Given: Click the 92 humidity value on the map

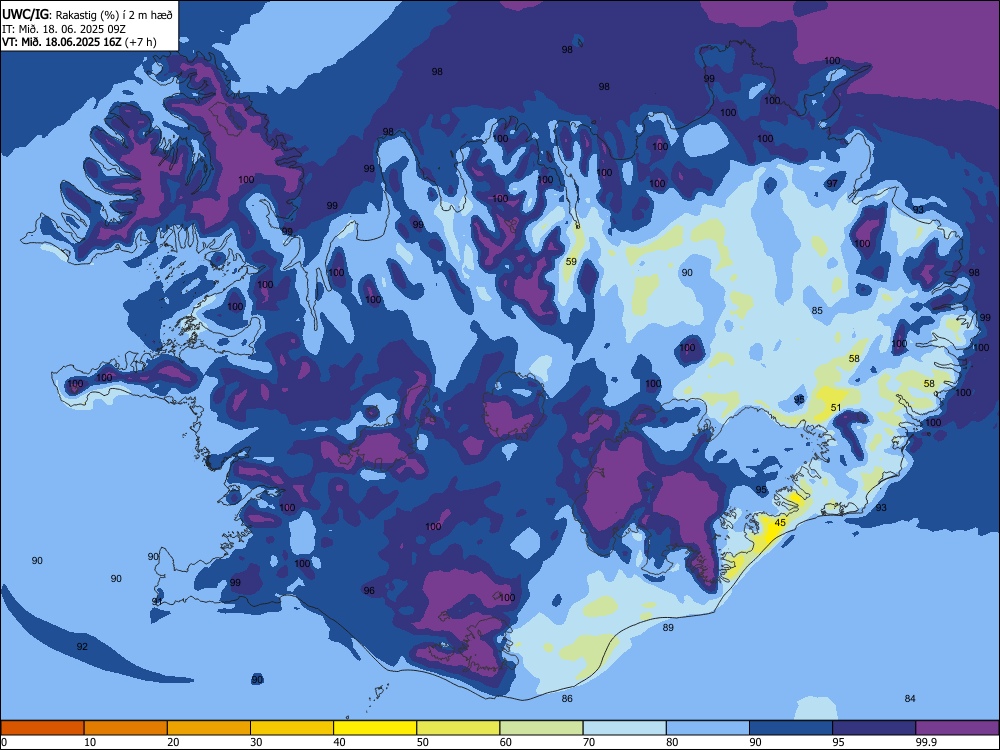Looking at the screenshot, I should pyautogui.click(x=82, y=647).
